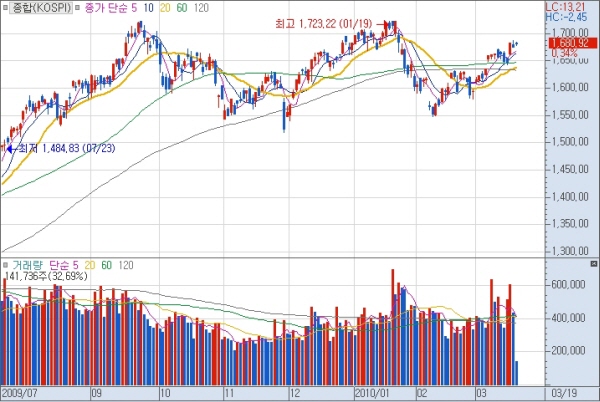Click the 최고 1,723.22 high arrow marker
Viewport: 600px width, 402px height.
(383, 22)
